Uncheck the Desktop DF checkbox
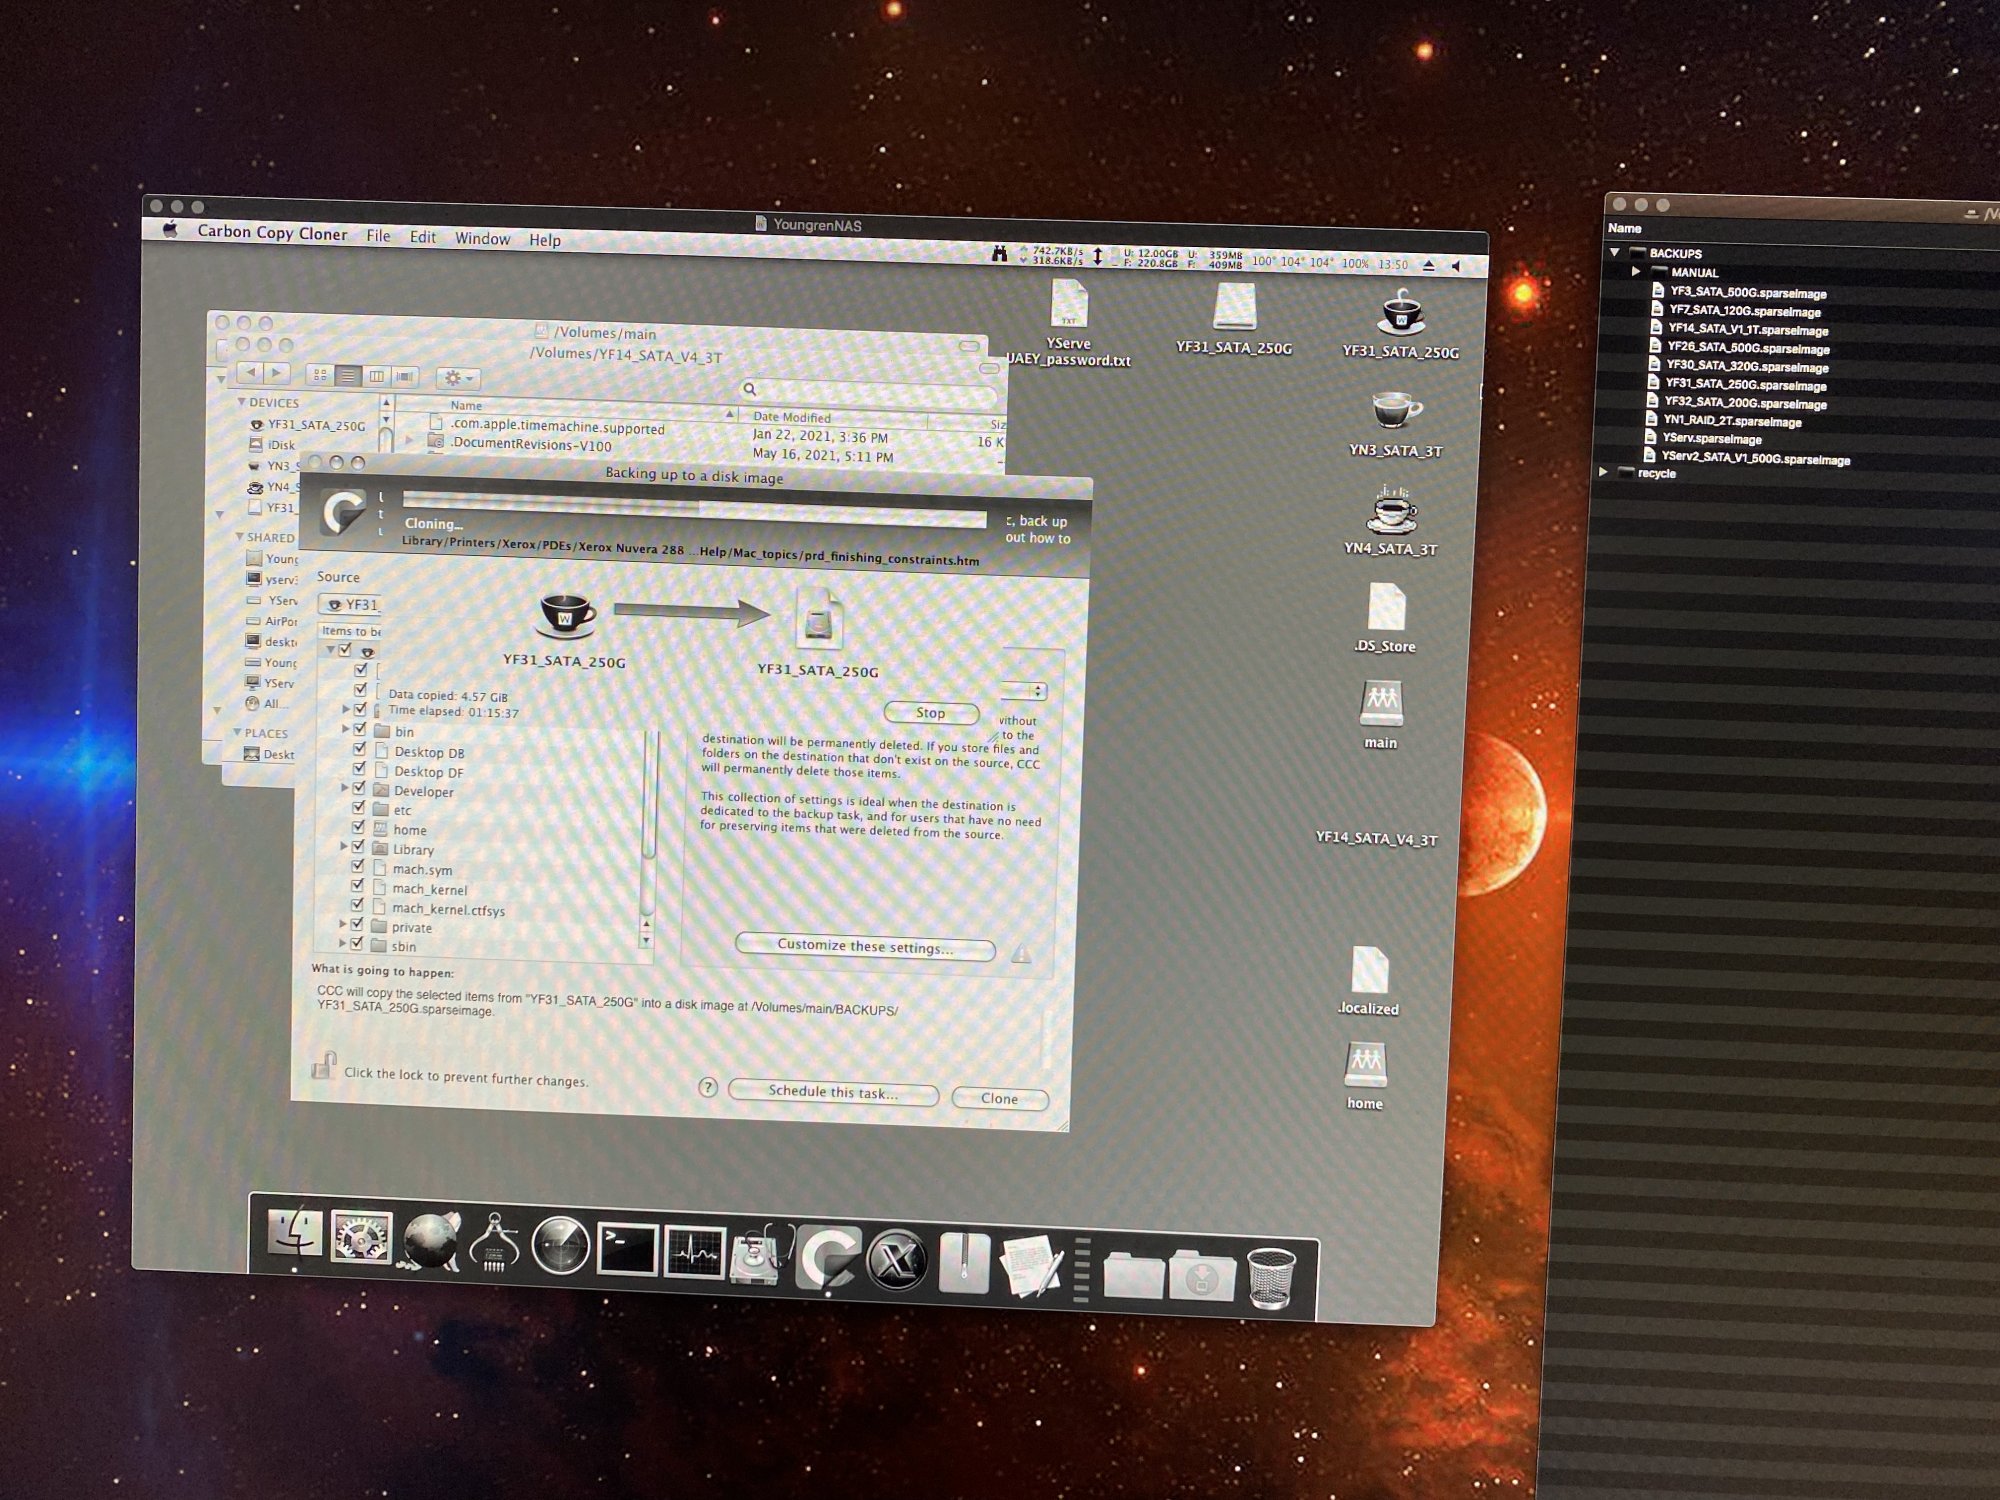Screen dimensions: 2000x1500 (360, 768)
